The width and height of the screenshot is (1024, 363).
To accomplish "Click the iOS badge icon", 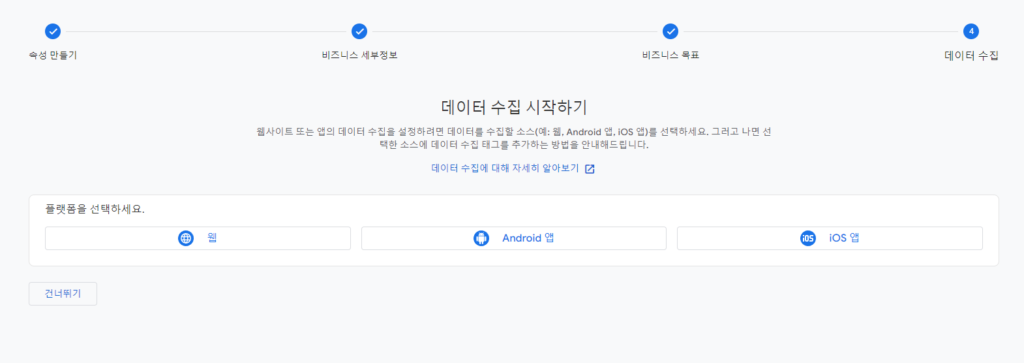I will coord(808,238).
